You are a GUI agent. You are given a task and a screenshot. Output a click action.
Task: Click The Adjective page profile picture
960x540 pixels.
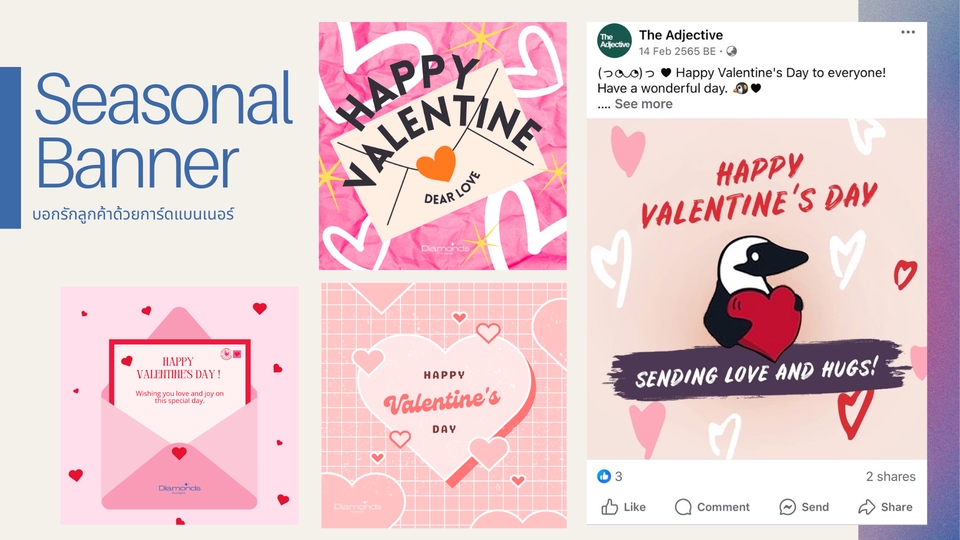(x=614, y=41)
